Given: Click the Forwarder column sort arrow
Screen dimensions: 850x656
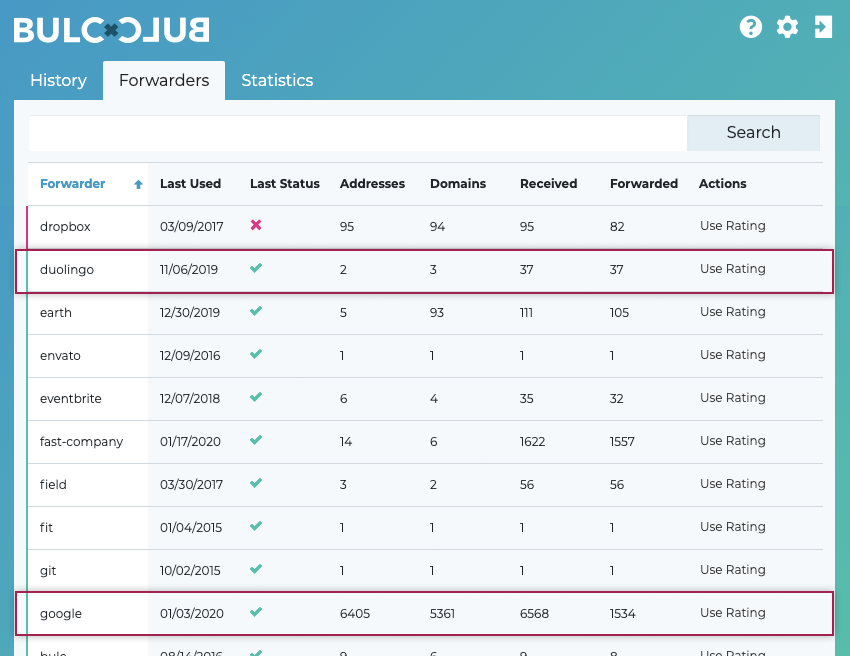Looking at the screenshot, I should (138, 184).
